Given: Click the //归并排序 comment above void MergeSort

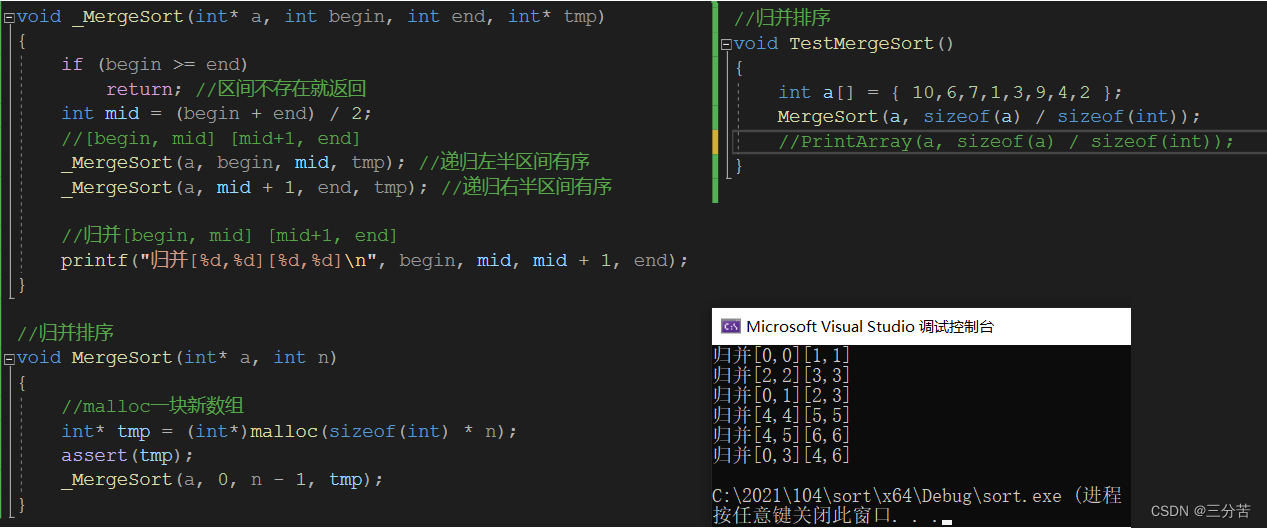Looking at the screenshot, I should point(65,333).
